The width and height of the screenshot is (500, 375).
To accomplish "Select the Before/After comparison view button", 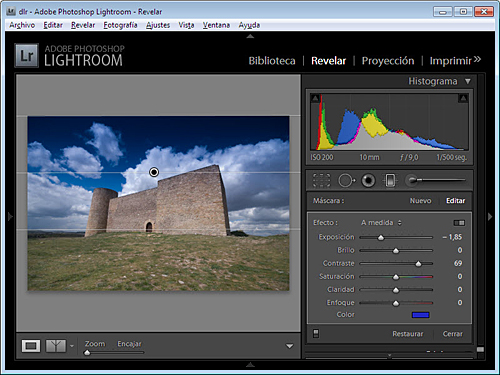I will coord(56,346).
